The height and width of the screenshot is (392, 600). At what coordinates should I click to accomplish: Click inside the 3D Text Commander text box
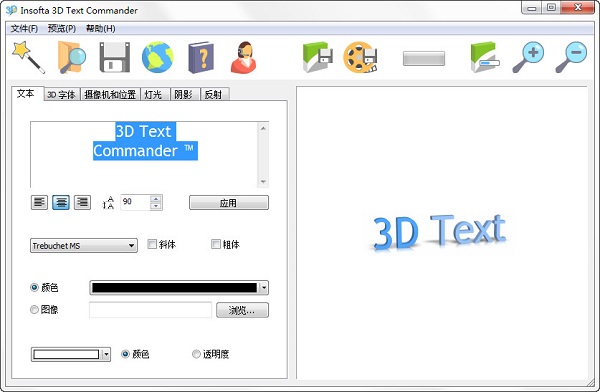pos(144,154)
